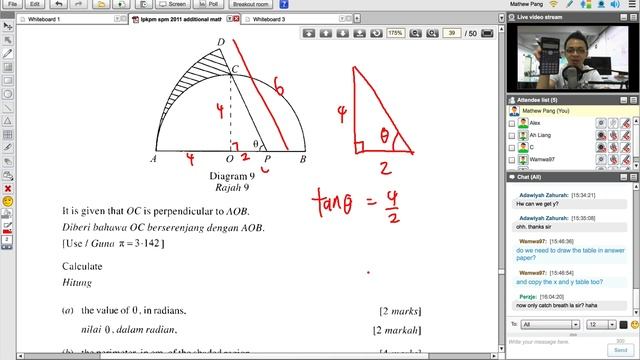Send the chat message
Screen dimensions: 640x360
click(620, 350)
